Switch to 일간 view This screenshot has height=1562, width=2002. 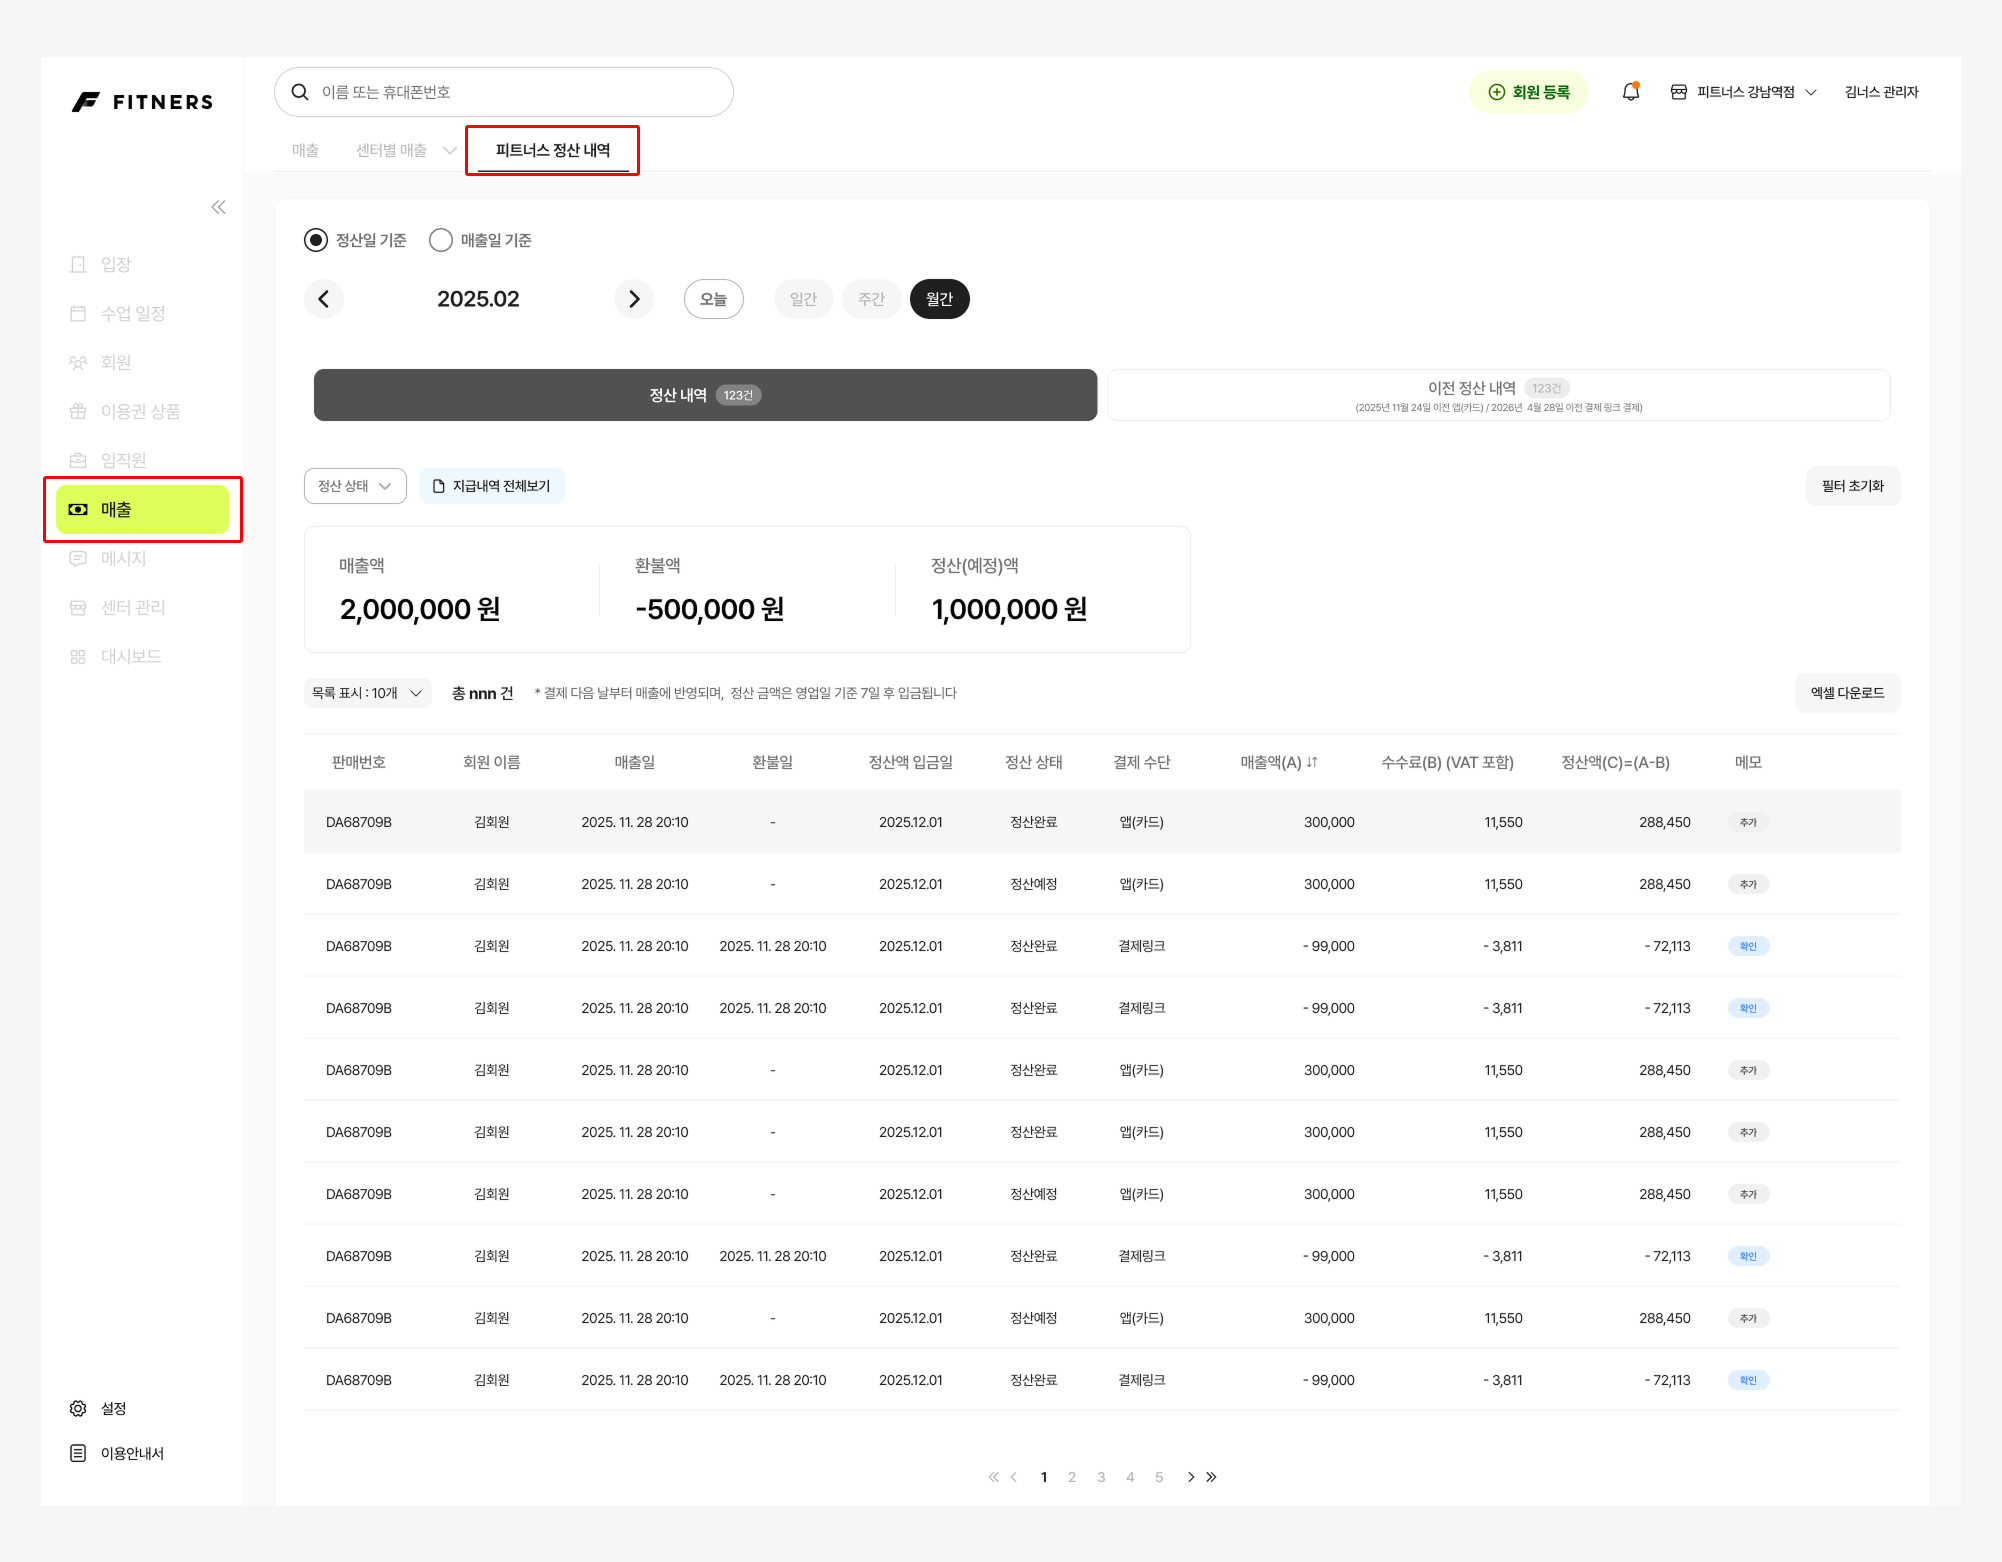tap(803, 299)
